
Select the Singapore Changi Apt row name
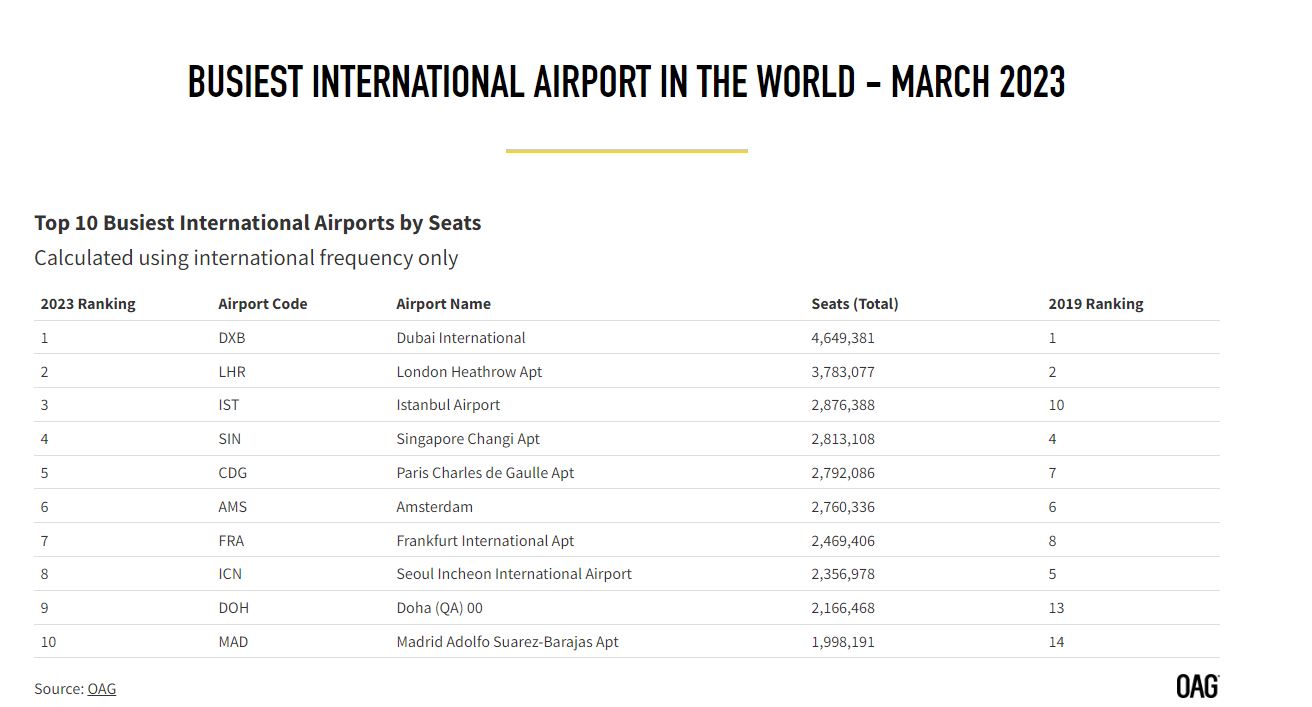[x=468, y=439]
